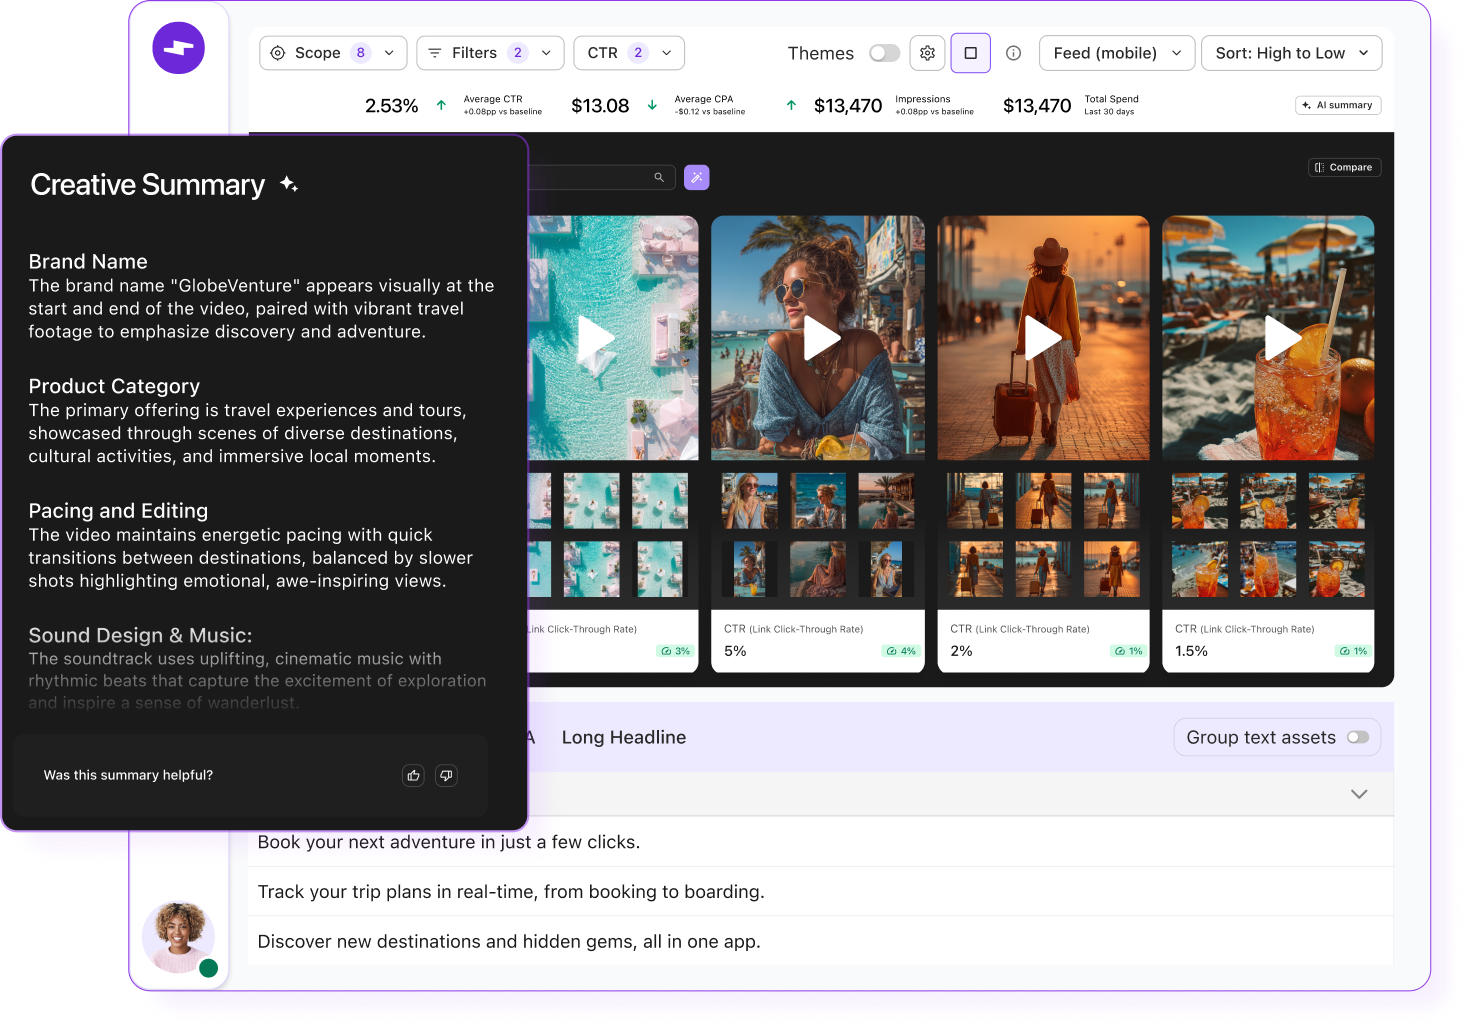Toggle the Themes switch
The width and height of the screenshot is (1467, 1027).
pos(884,53)
